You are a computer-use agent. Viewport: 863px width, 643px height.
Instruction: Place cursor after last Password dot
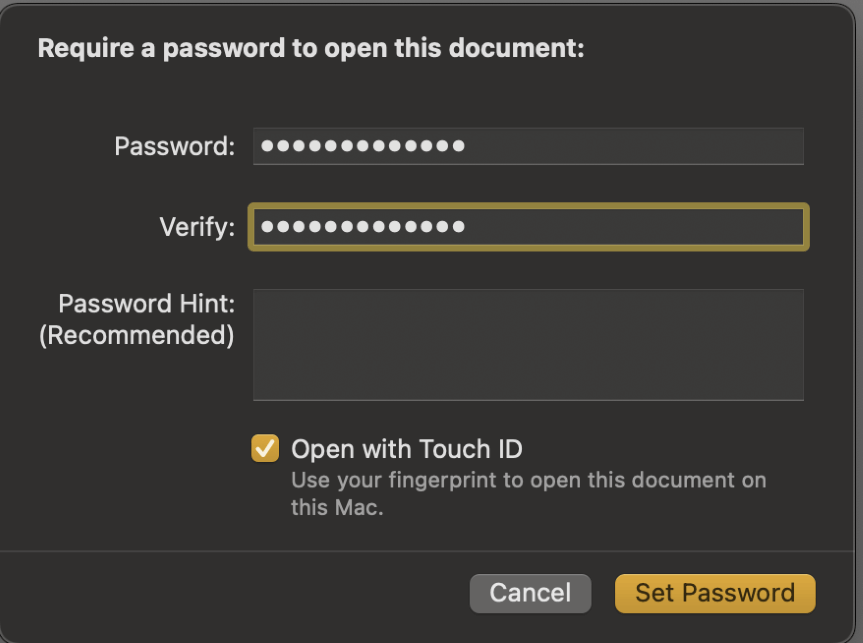tap(468, 146)
